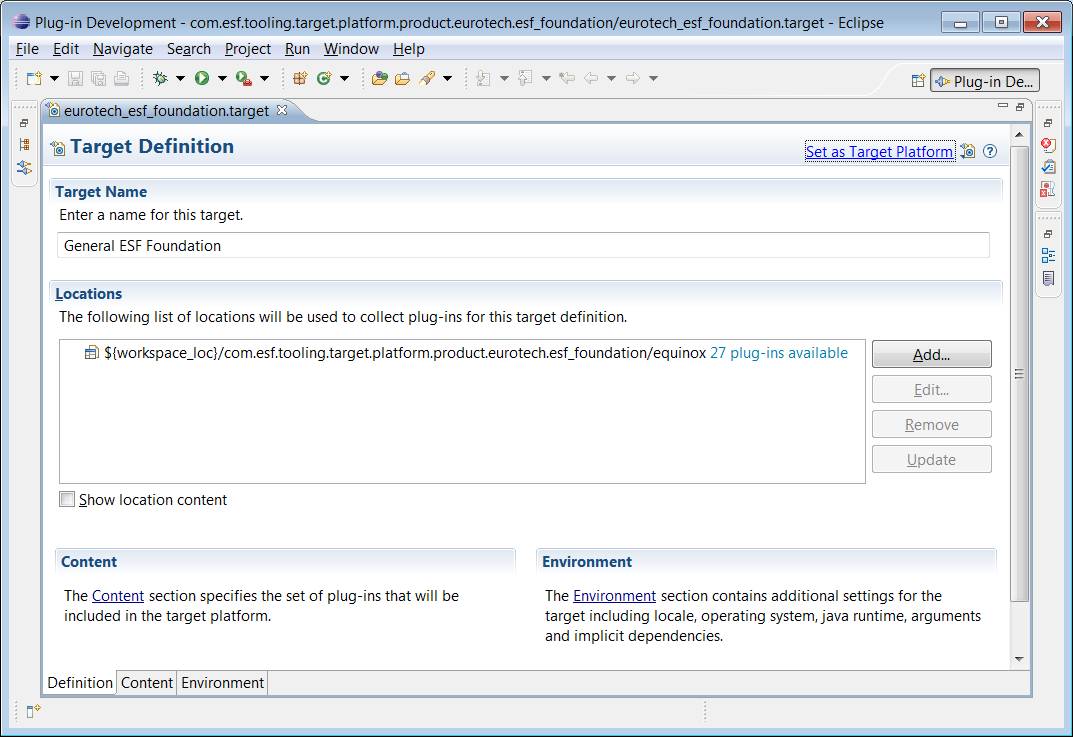Click the New Plug-in Project icon
The width and height of the screenshot is (1073, 737).
(x=300, y=78)
